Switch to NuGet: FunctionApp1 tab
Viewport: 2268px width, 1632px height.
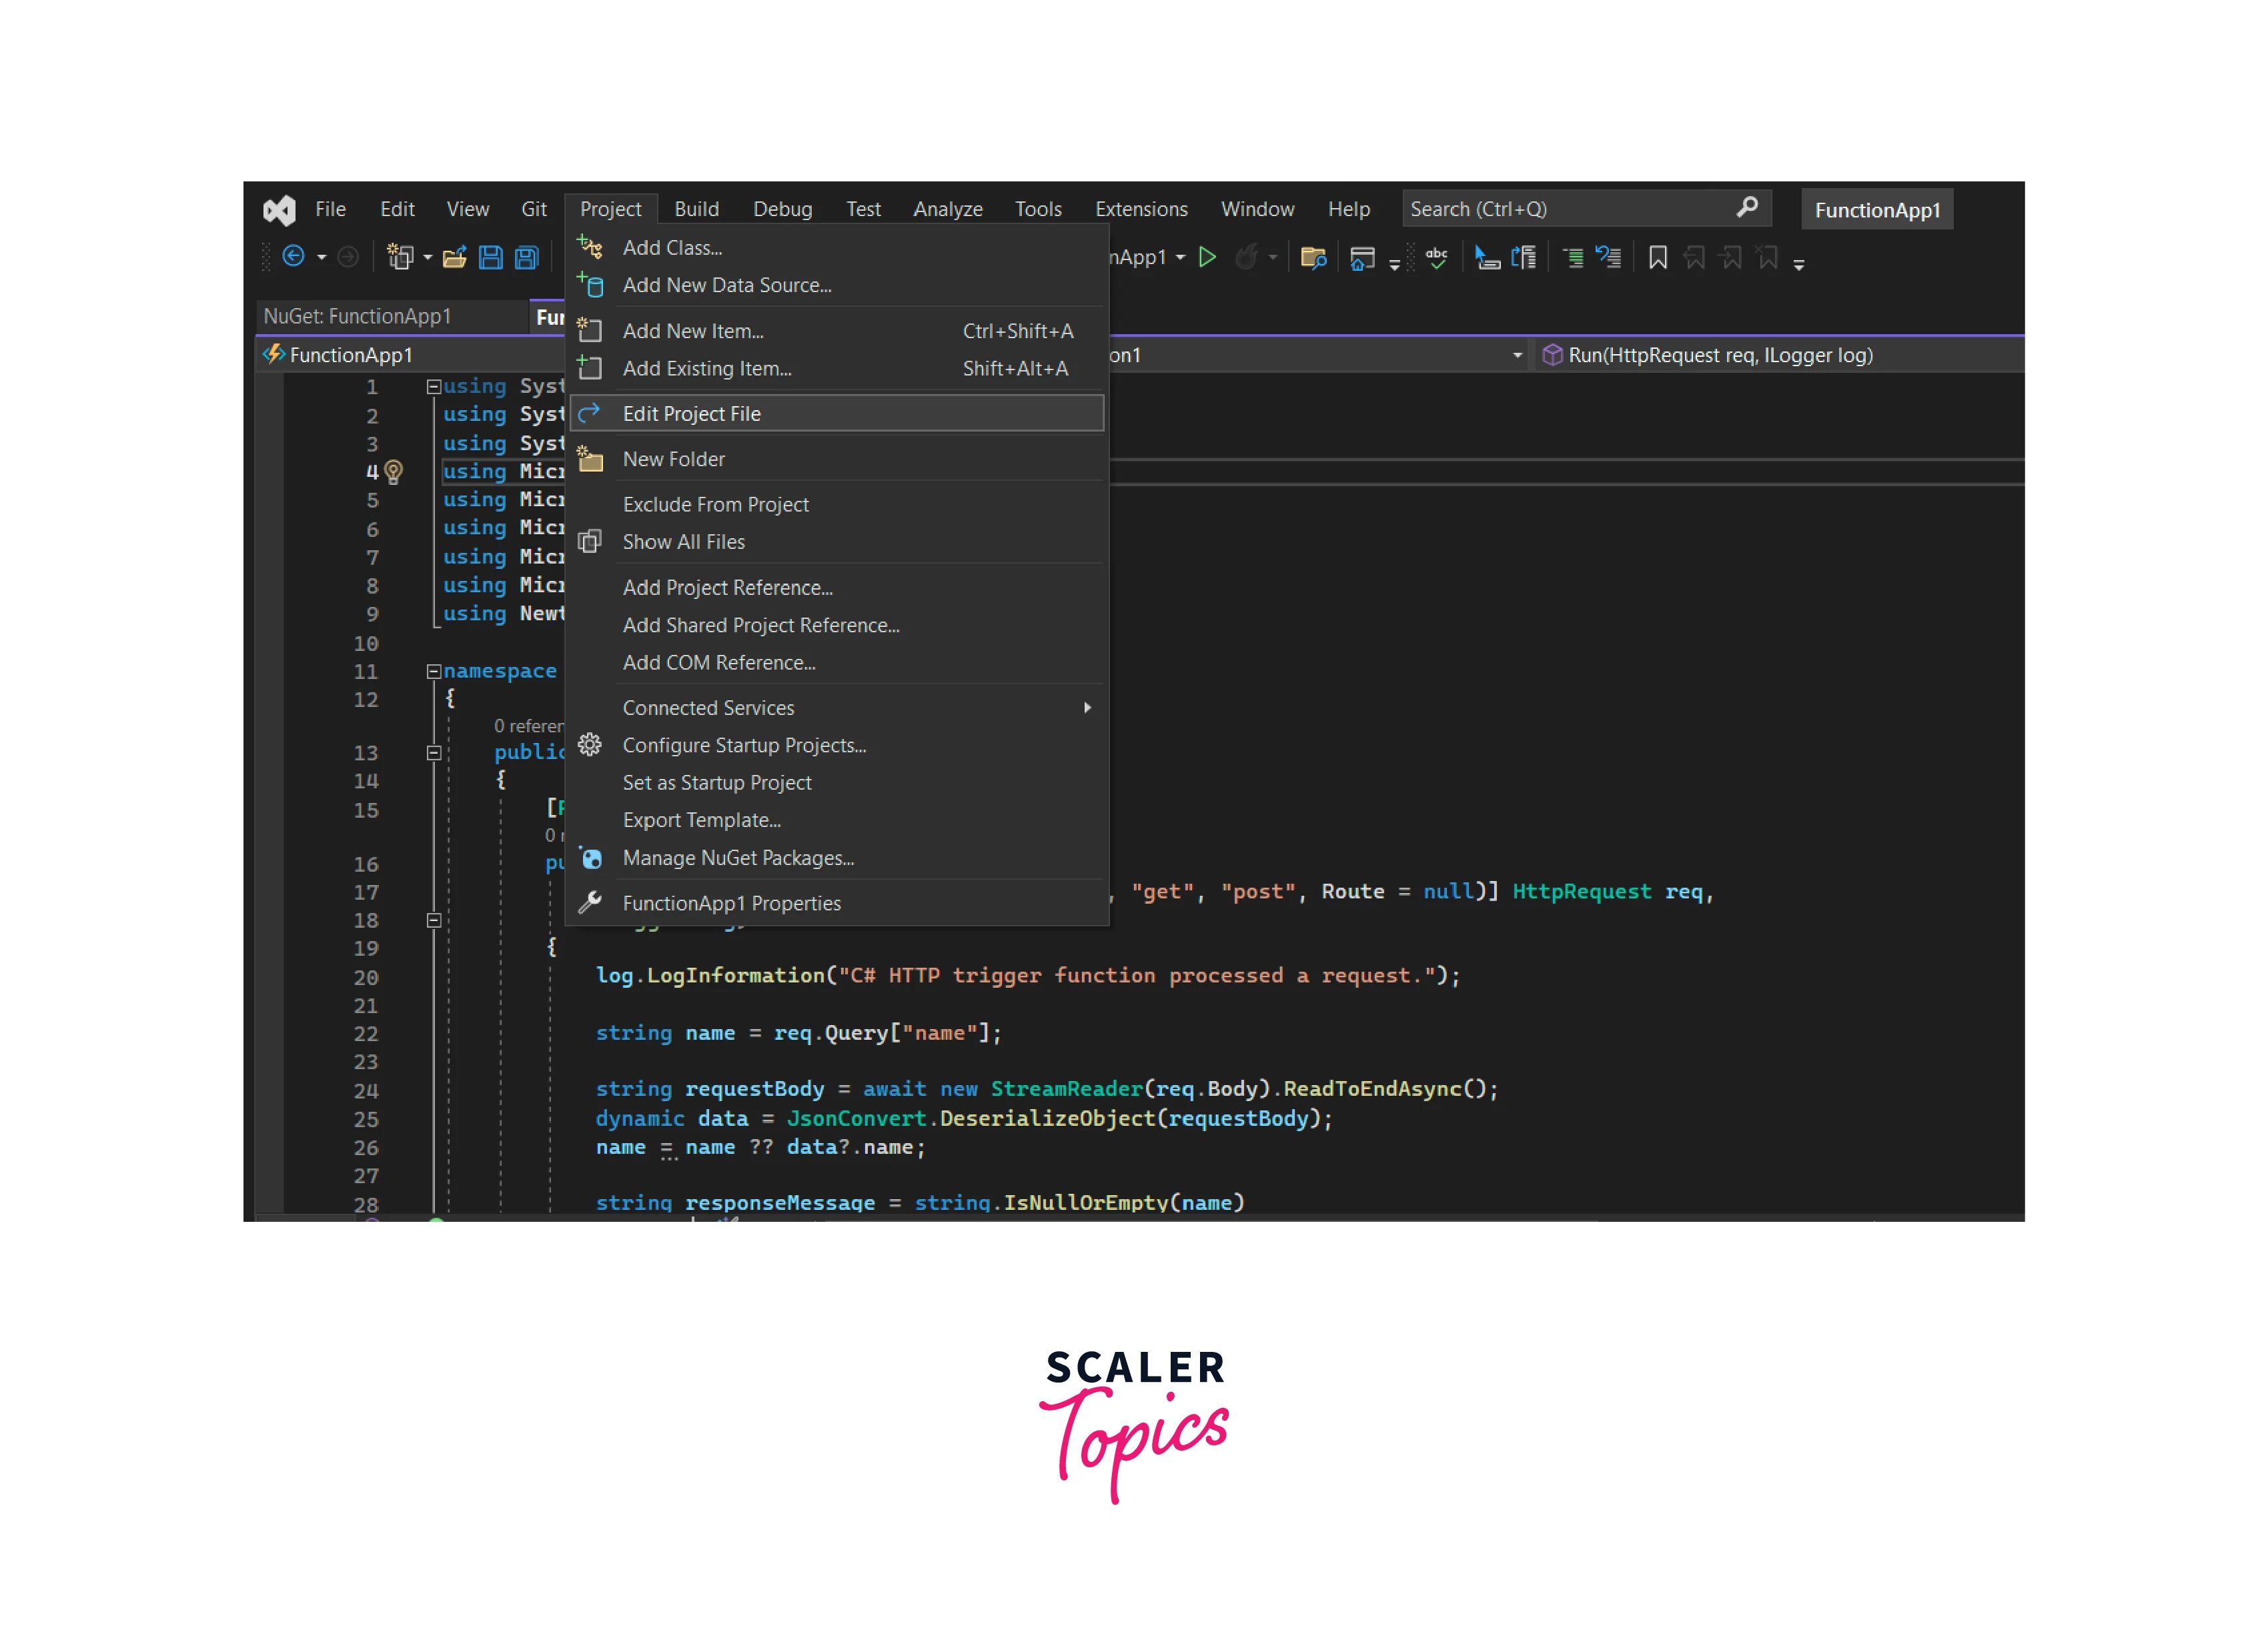click(x=357, y=317)
